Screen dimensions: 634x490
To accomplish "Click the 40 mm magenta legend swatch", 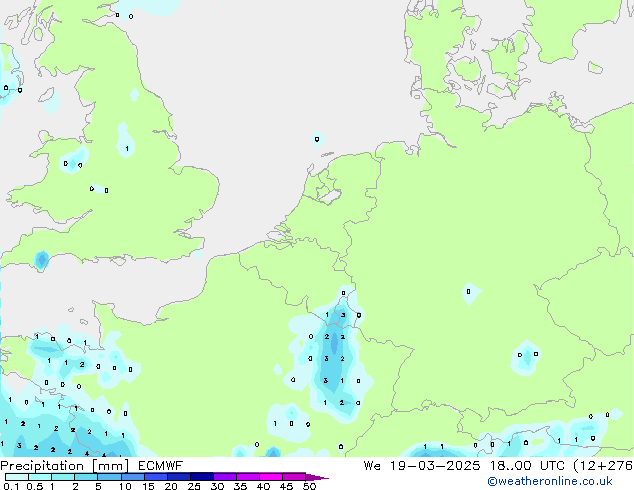I will (273, 477).
